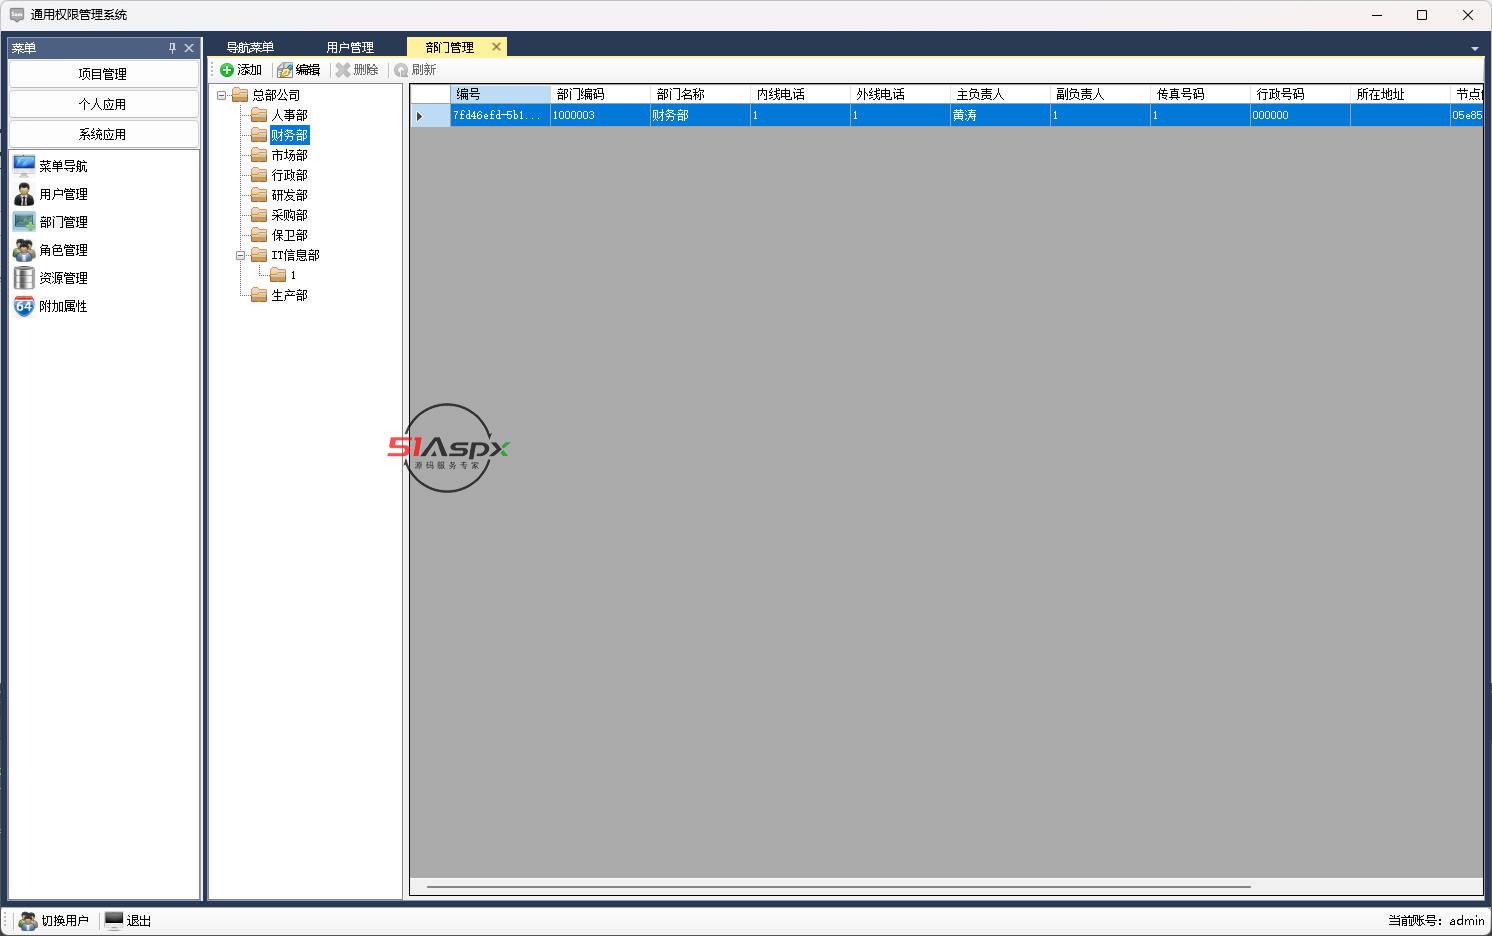Click the green Add (添加) icon
Image resolution: width=1492 pixels, height=936 pixels.
(227, 70)
